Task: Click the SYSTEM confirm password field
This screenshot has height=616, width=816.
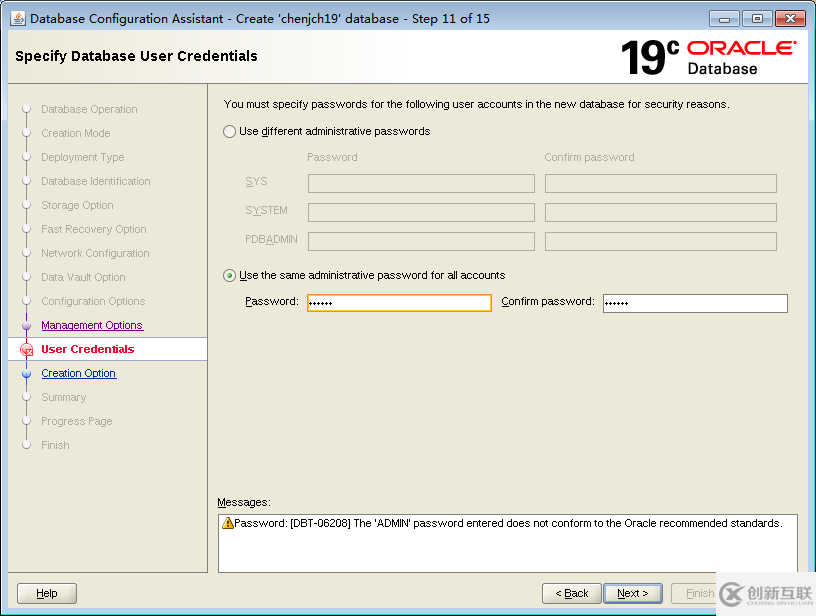Action: 661,212
